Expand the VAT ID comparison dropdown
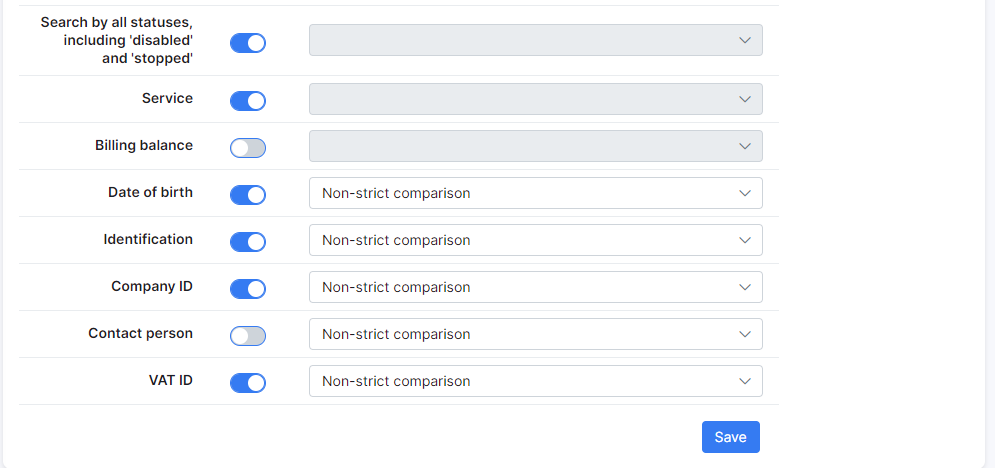Viewport: 995px width, 468px height. (536, 380)
